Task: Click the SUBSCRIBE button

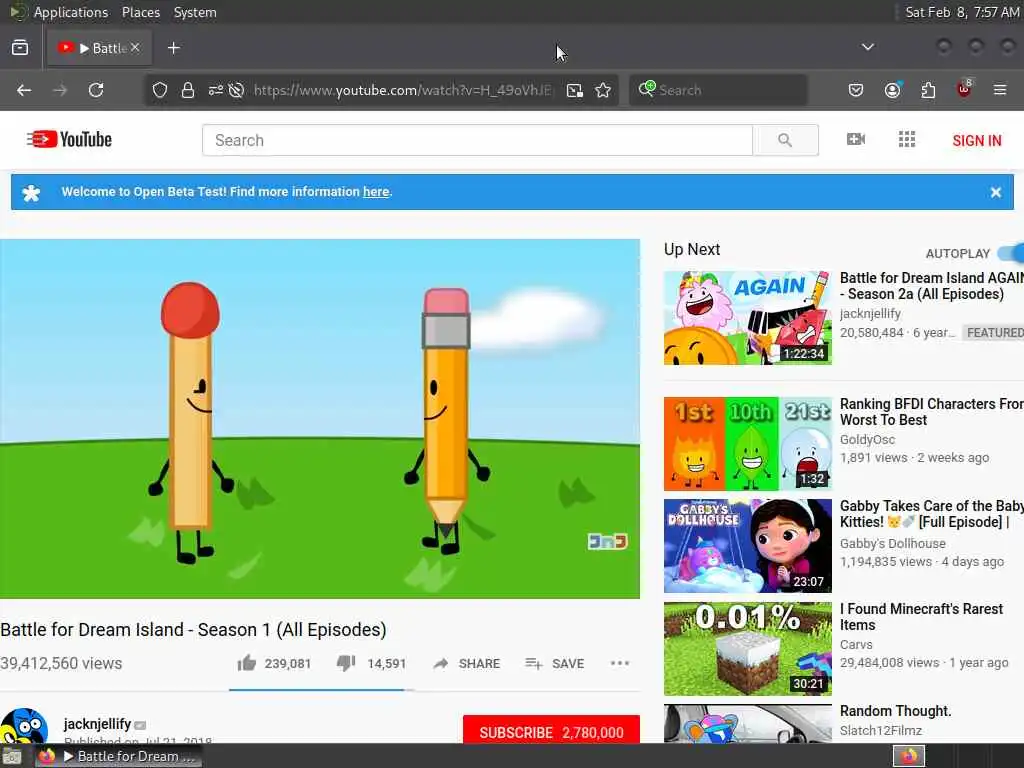Action: click(551, 731)
